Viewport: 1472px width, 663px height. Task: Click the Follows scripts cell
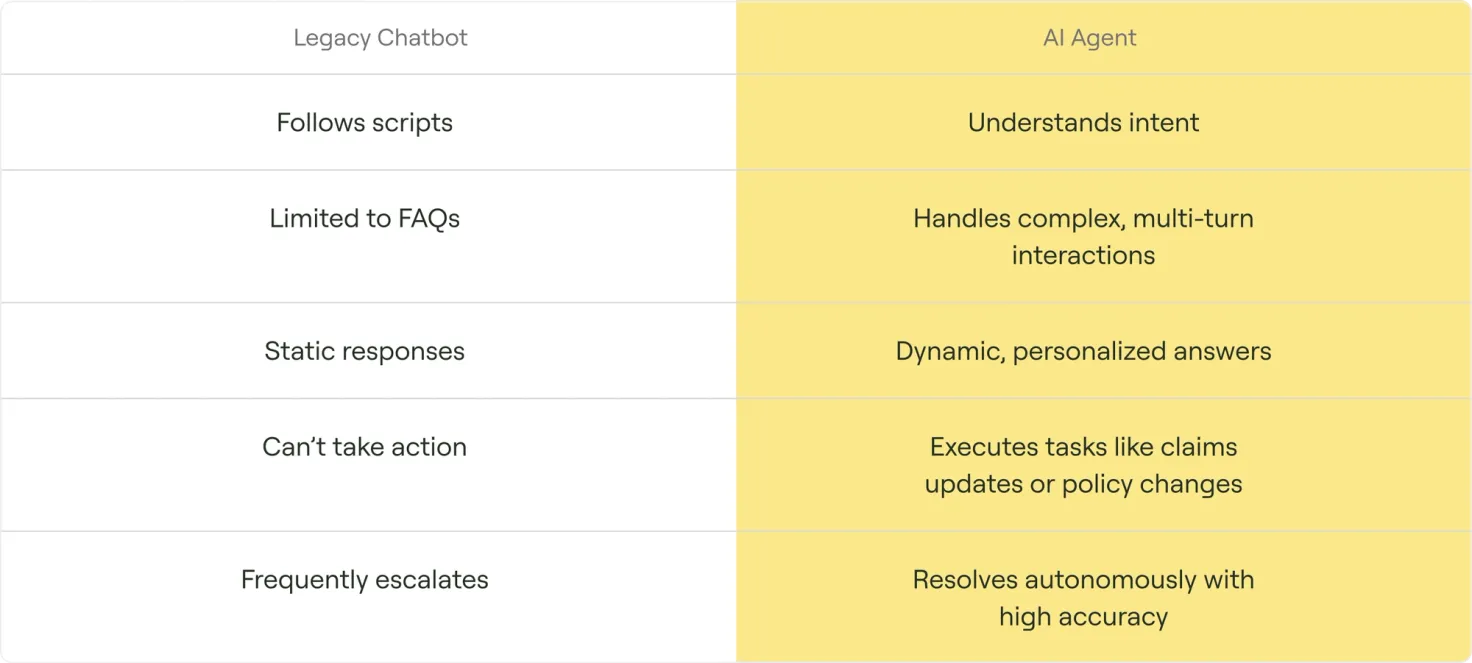pos(364,123)
